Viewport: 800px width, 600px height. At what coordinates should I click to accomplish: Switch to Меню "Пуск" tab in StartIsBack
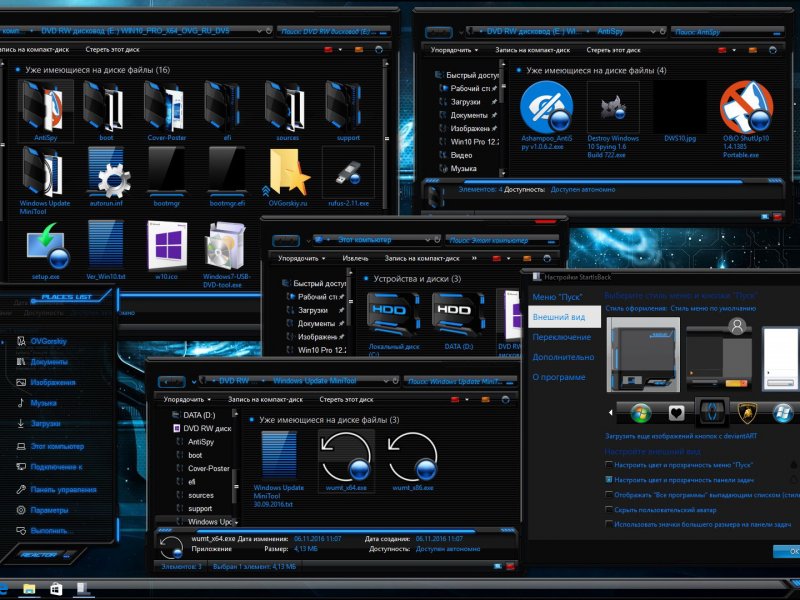coord(557,297)
